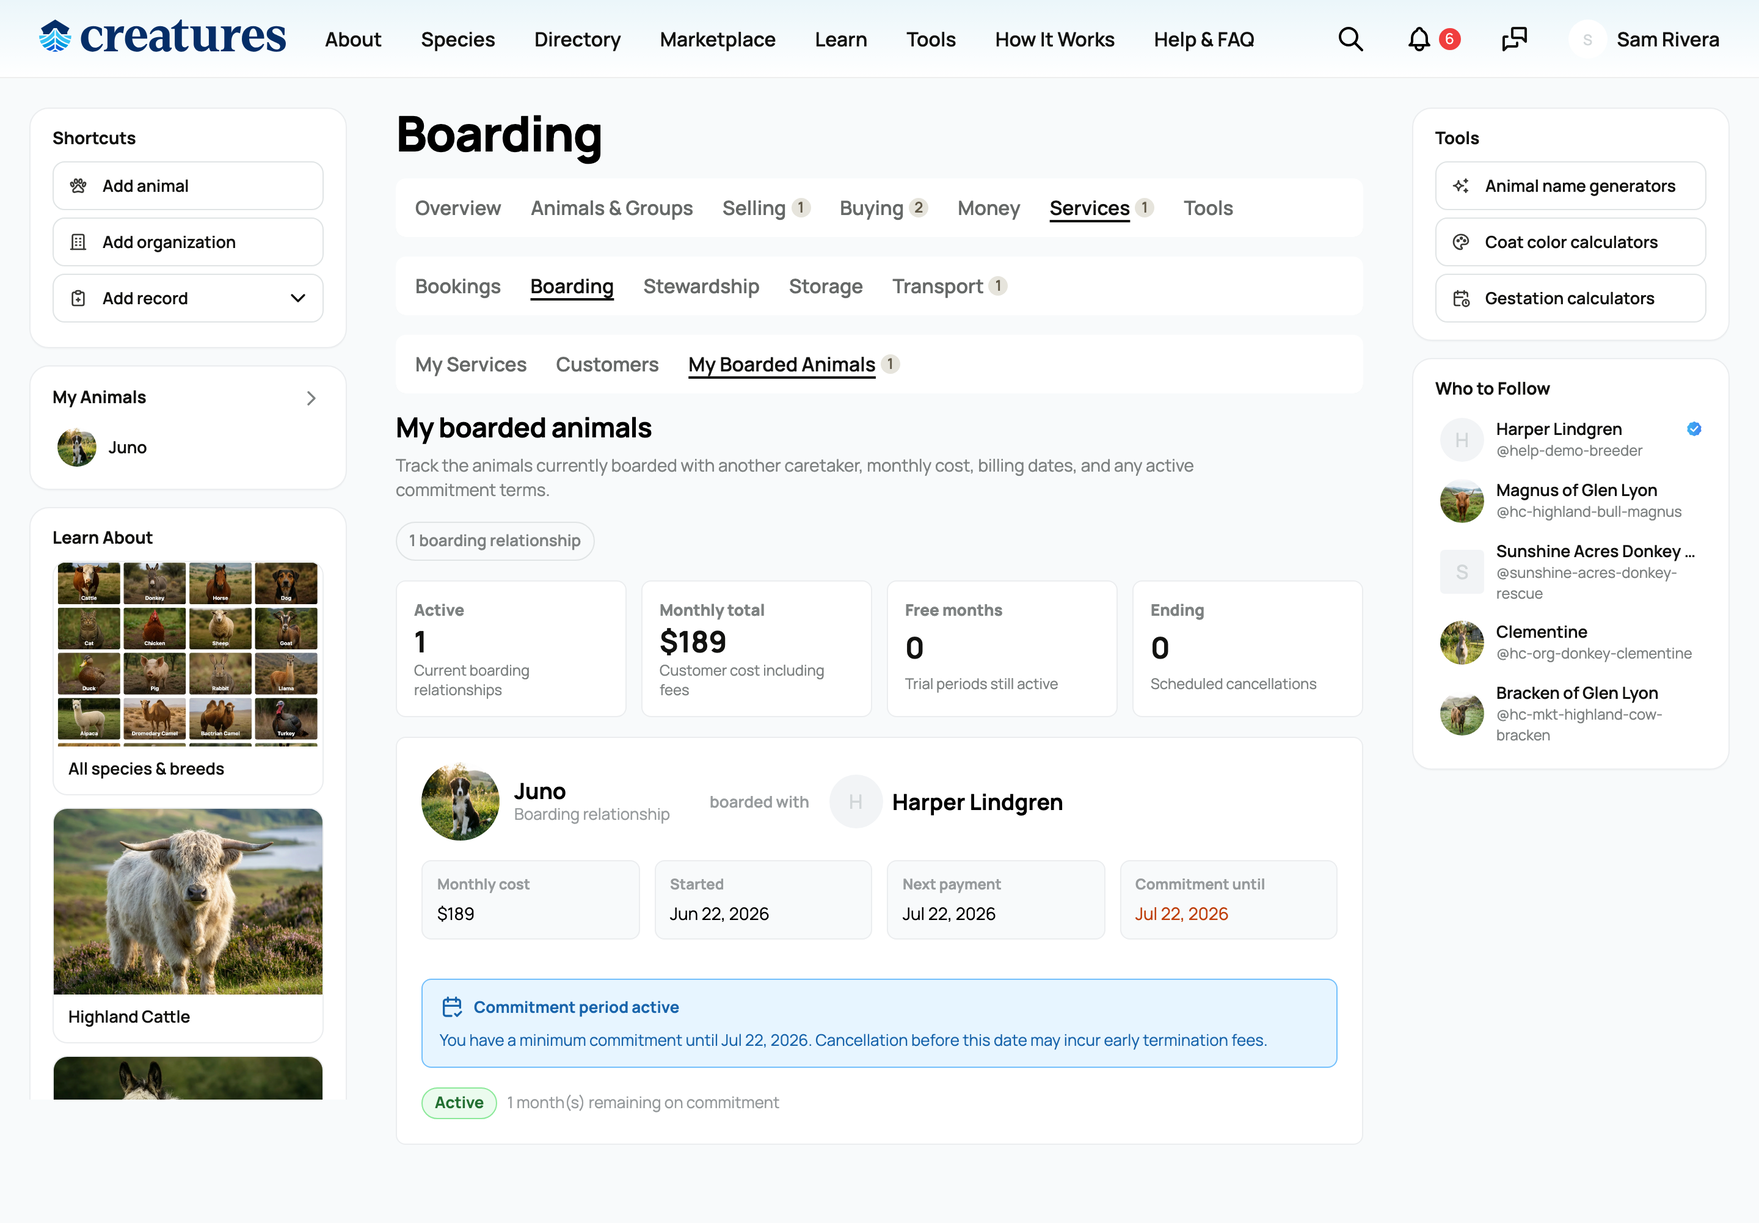Click the notification count badge 6
The width and height of the screenshot is (1759, 1223).
1449,39
